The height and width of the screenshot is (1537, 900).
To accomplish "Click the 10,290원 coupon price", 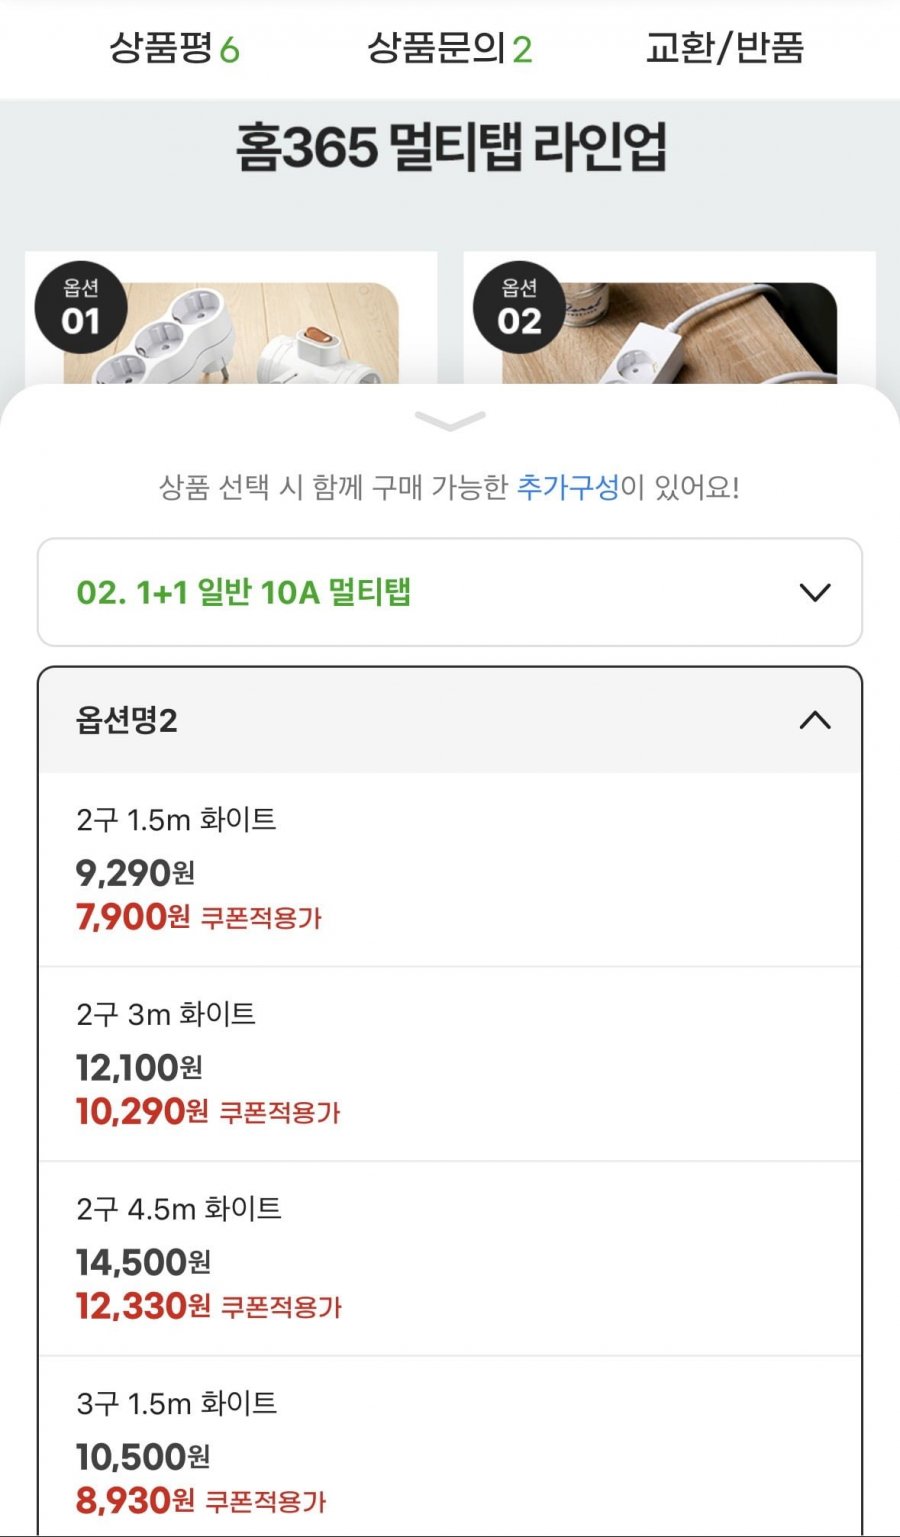I will tap(142, 1112).
